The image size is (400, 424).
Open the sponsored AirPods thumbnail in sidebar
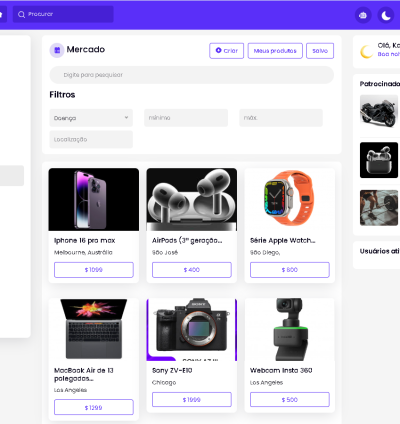tap(379, 160)
